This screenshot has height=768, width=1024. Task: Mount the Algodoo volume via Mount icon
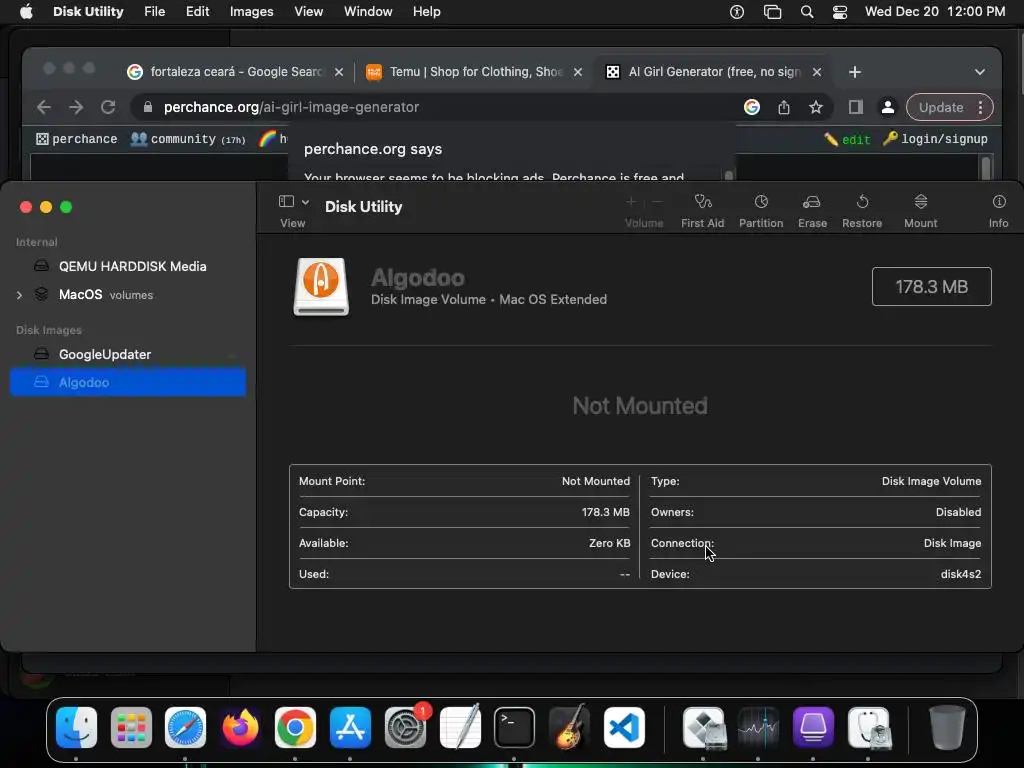pyautogui.click(x=921, y=211)
